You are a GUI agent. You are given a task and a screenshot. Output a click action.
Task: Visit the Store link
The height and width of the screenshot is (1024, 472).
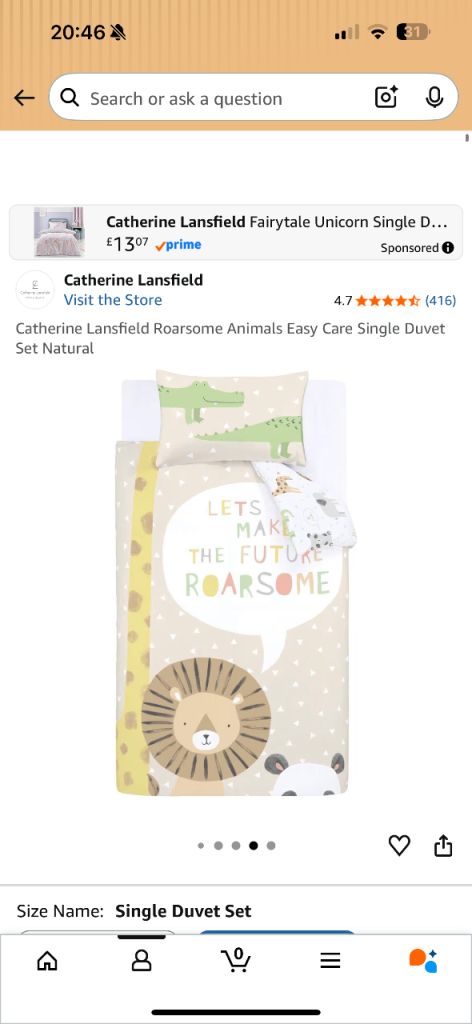113,300
